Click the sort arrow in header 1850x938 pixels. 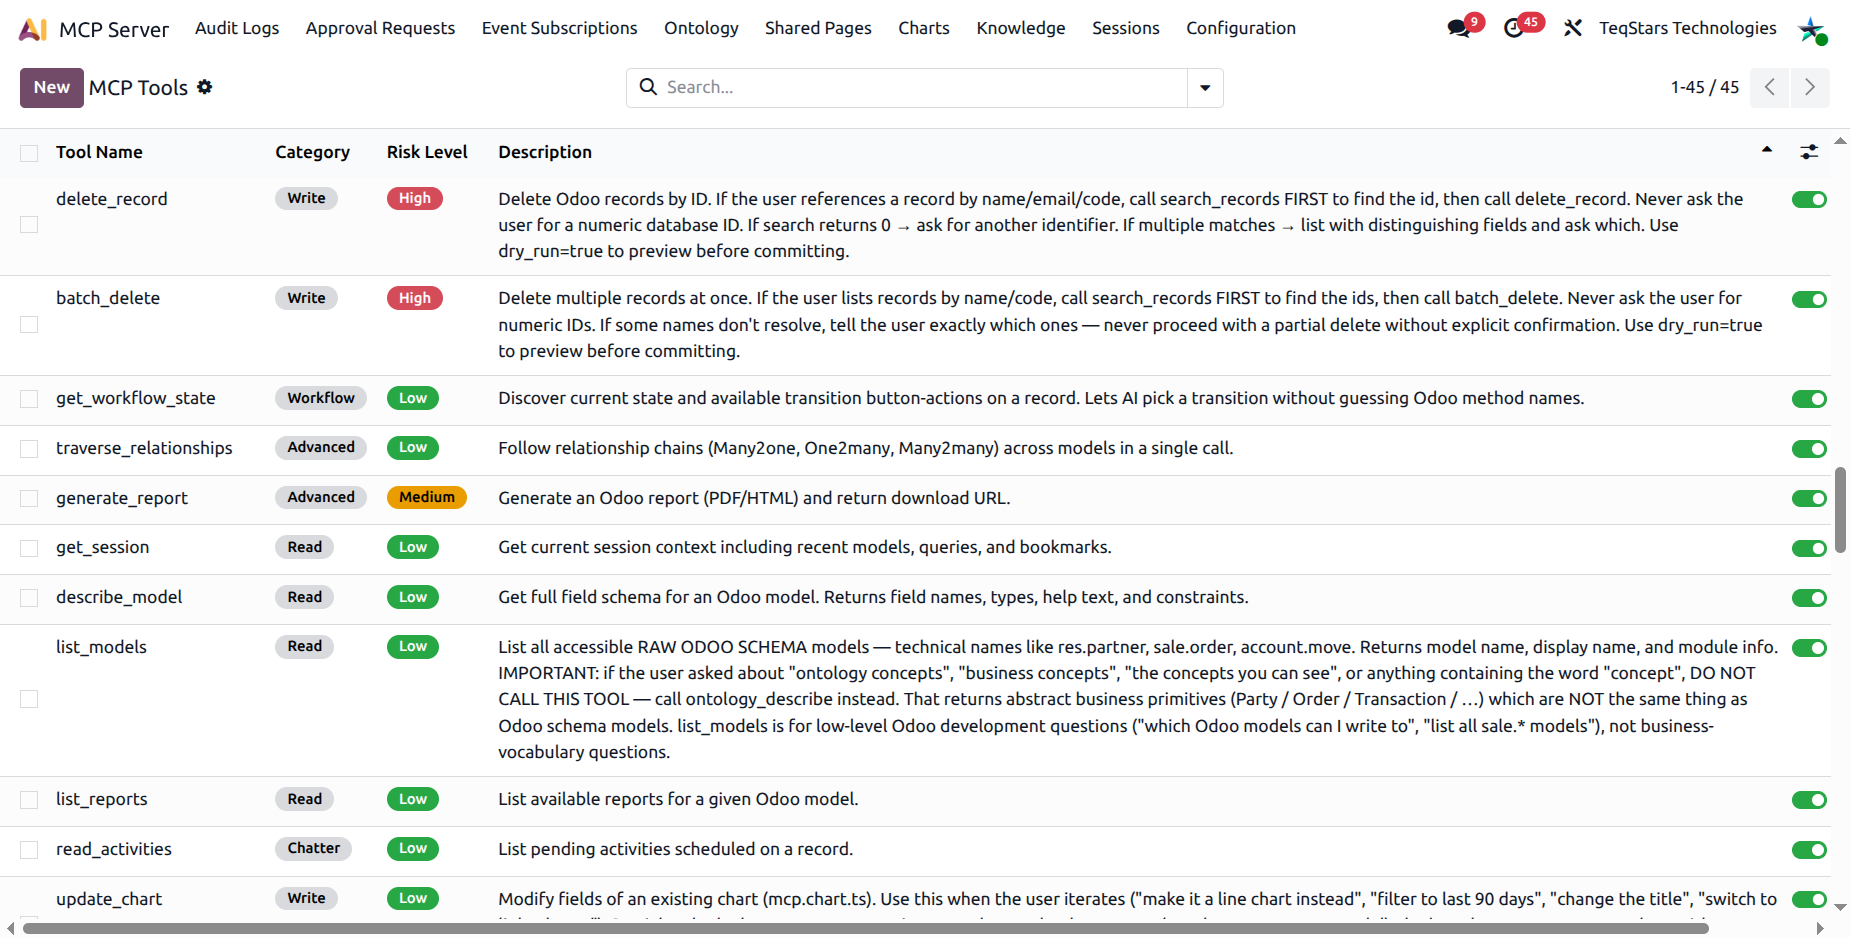(1767, 150)
